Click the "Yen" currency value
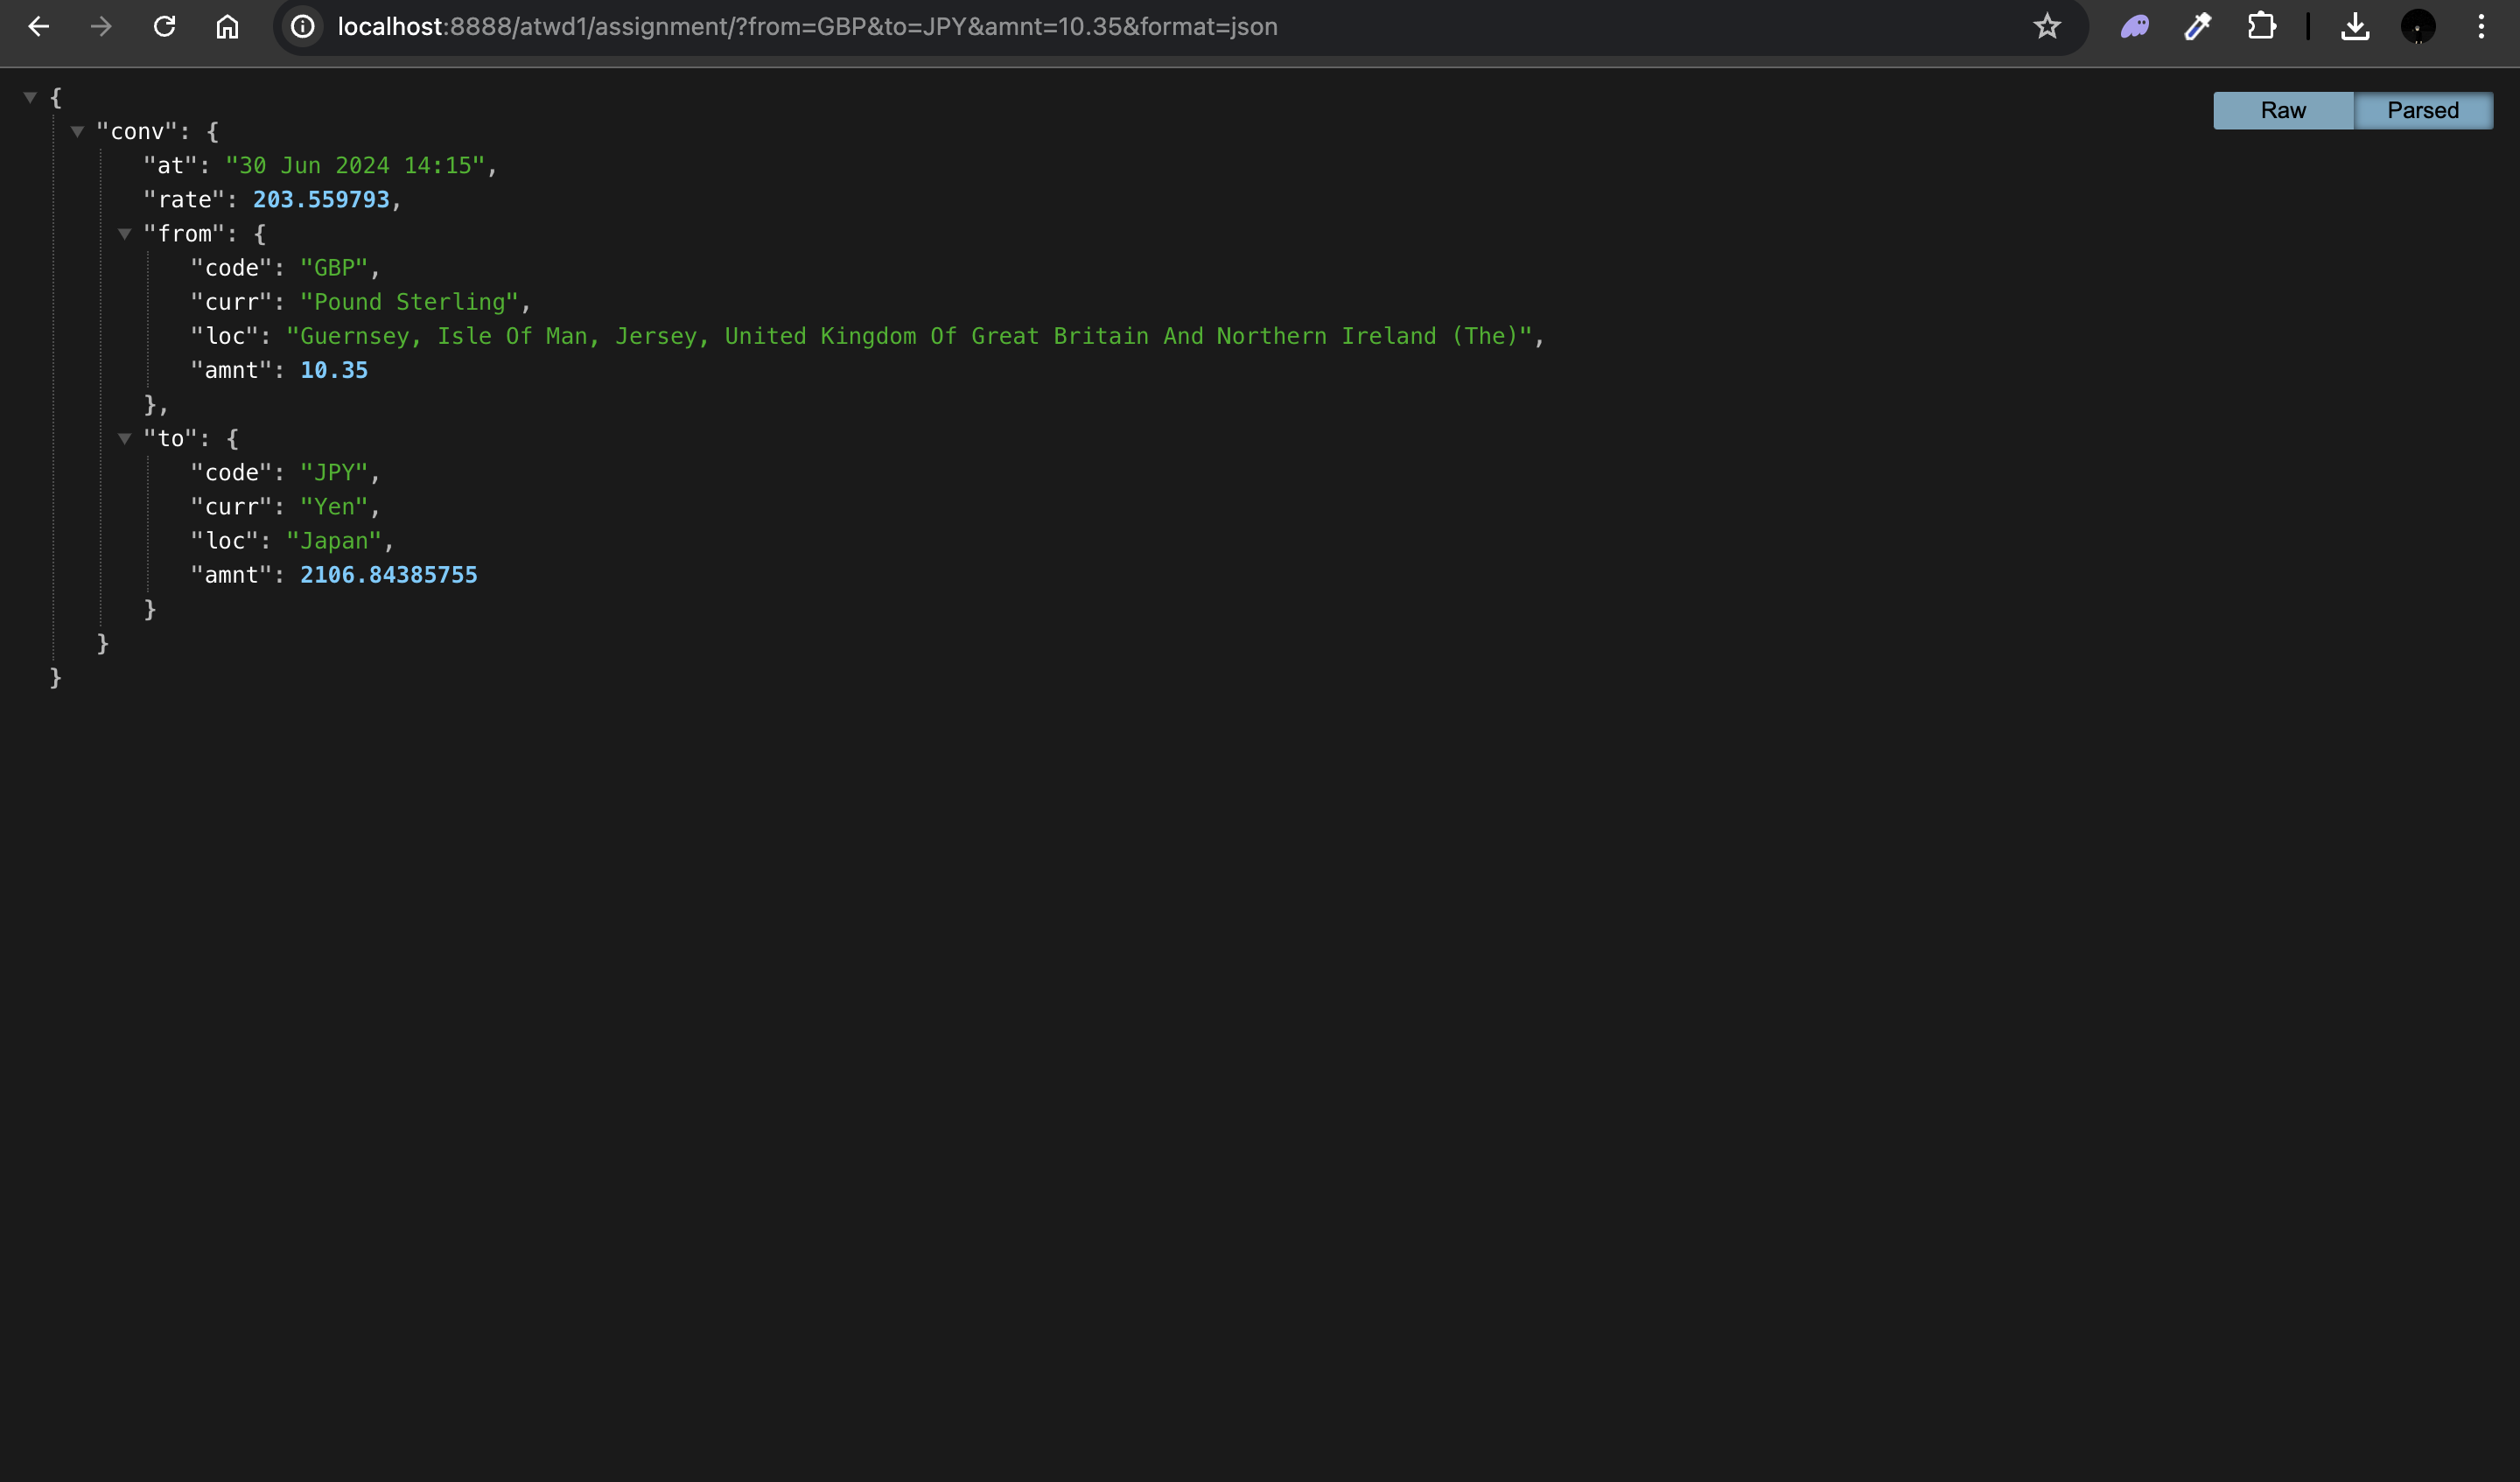 pos(335,507)
